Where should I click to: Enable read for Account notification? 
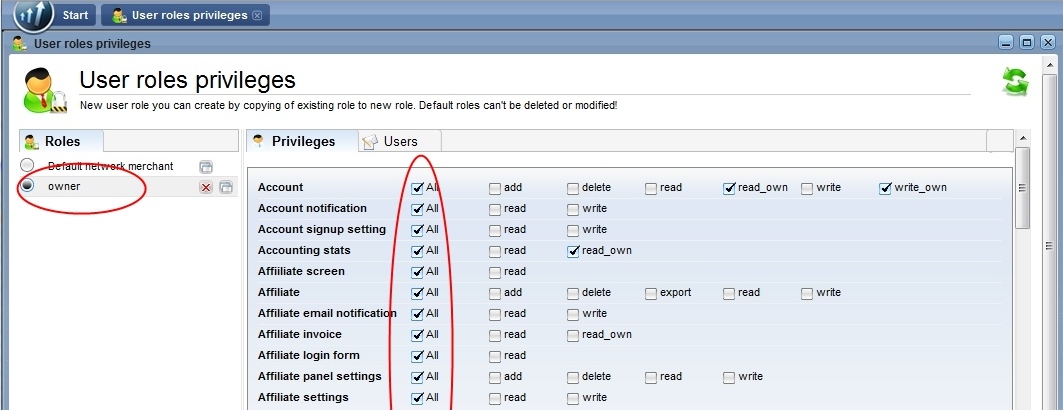click(496, 209)
